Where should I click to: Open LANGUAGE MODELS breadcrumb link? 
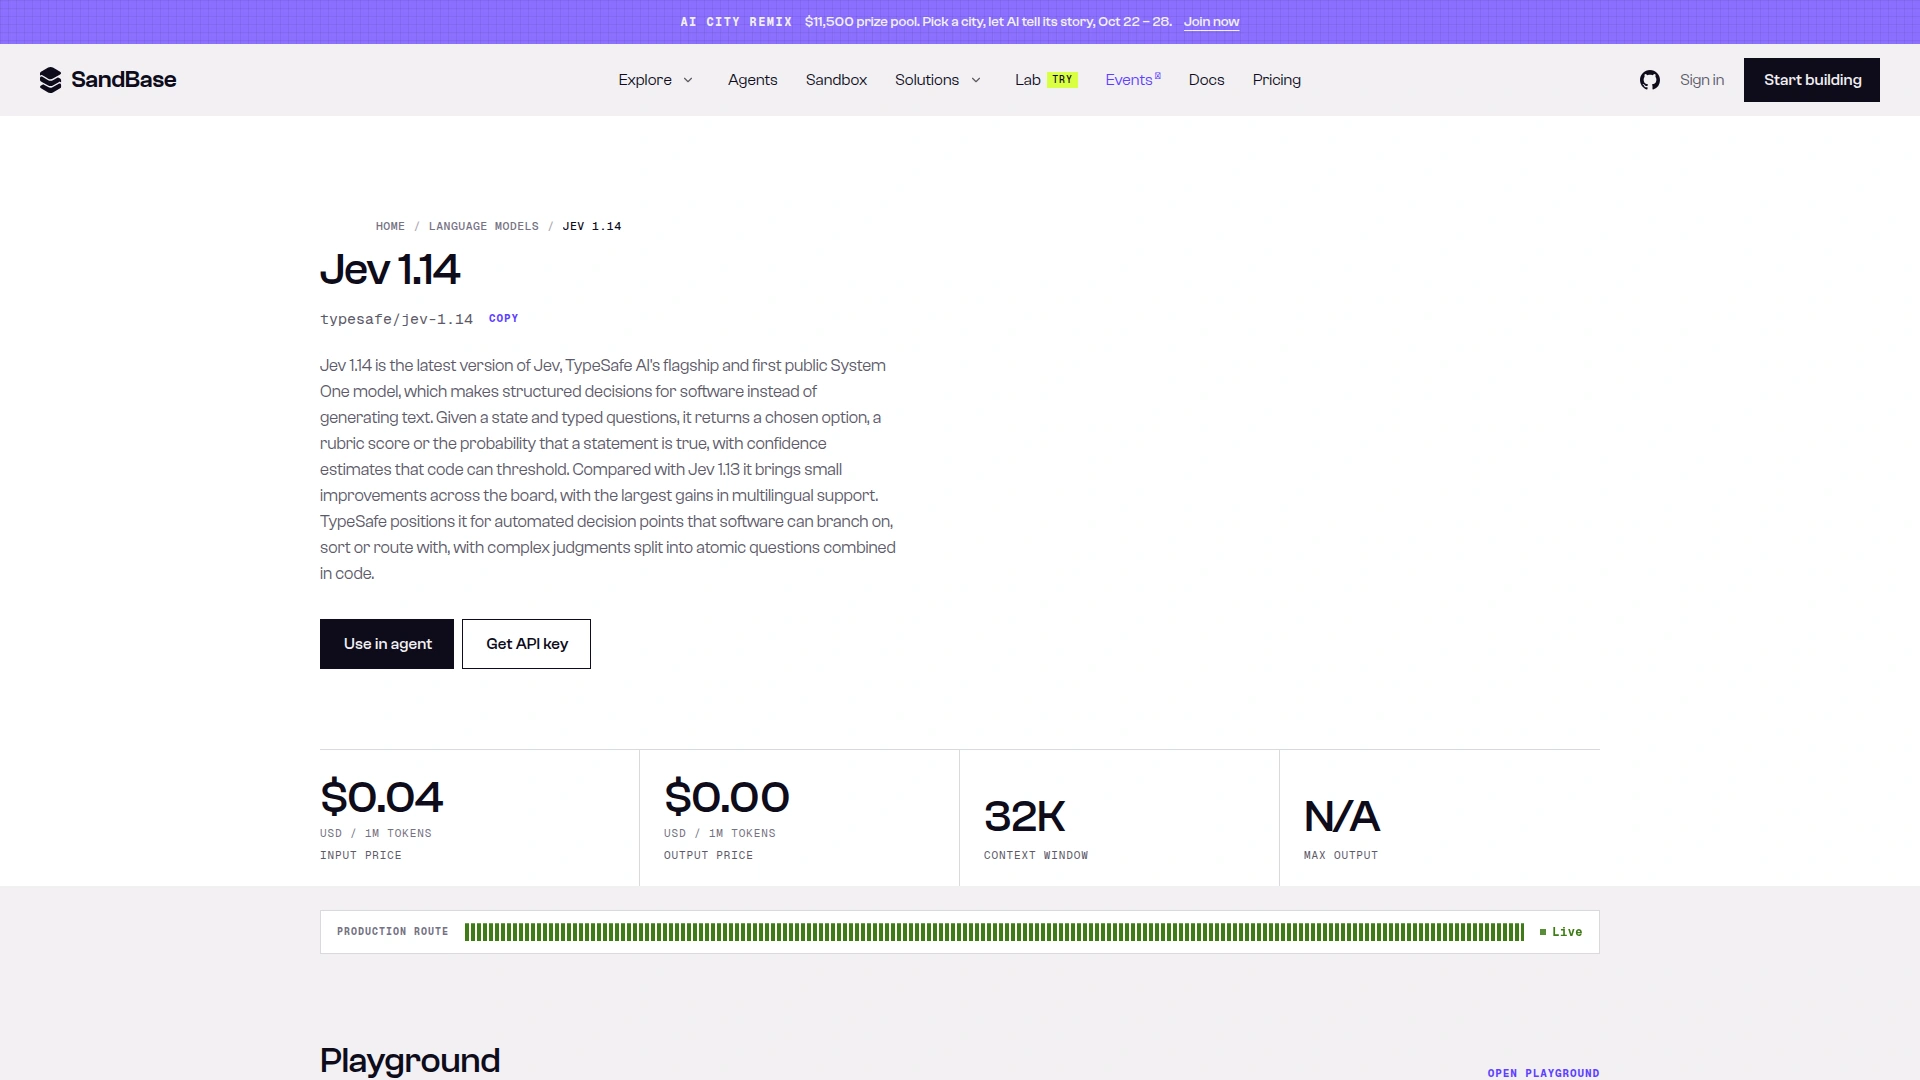click(x=484, y=227)
